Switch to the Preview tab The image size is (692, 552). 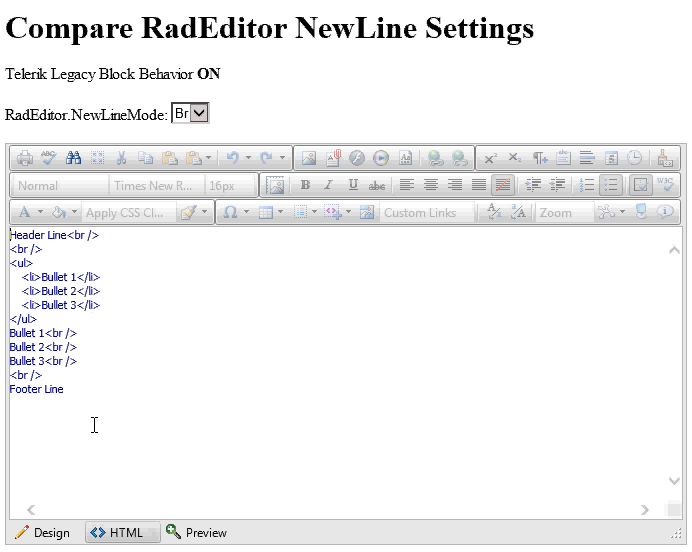tap(196, 533)
